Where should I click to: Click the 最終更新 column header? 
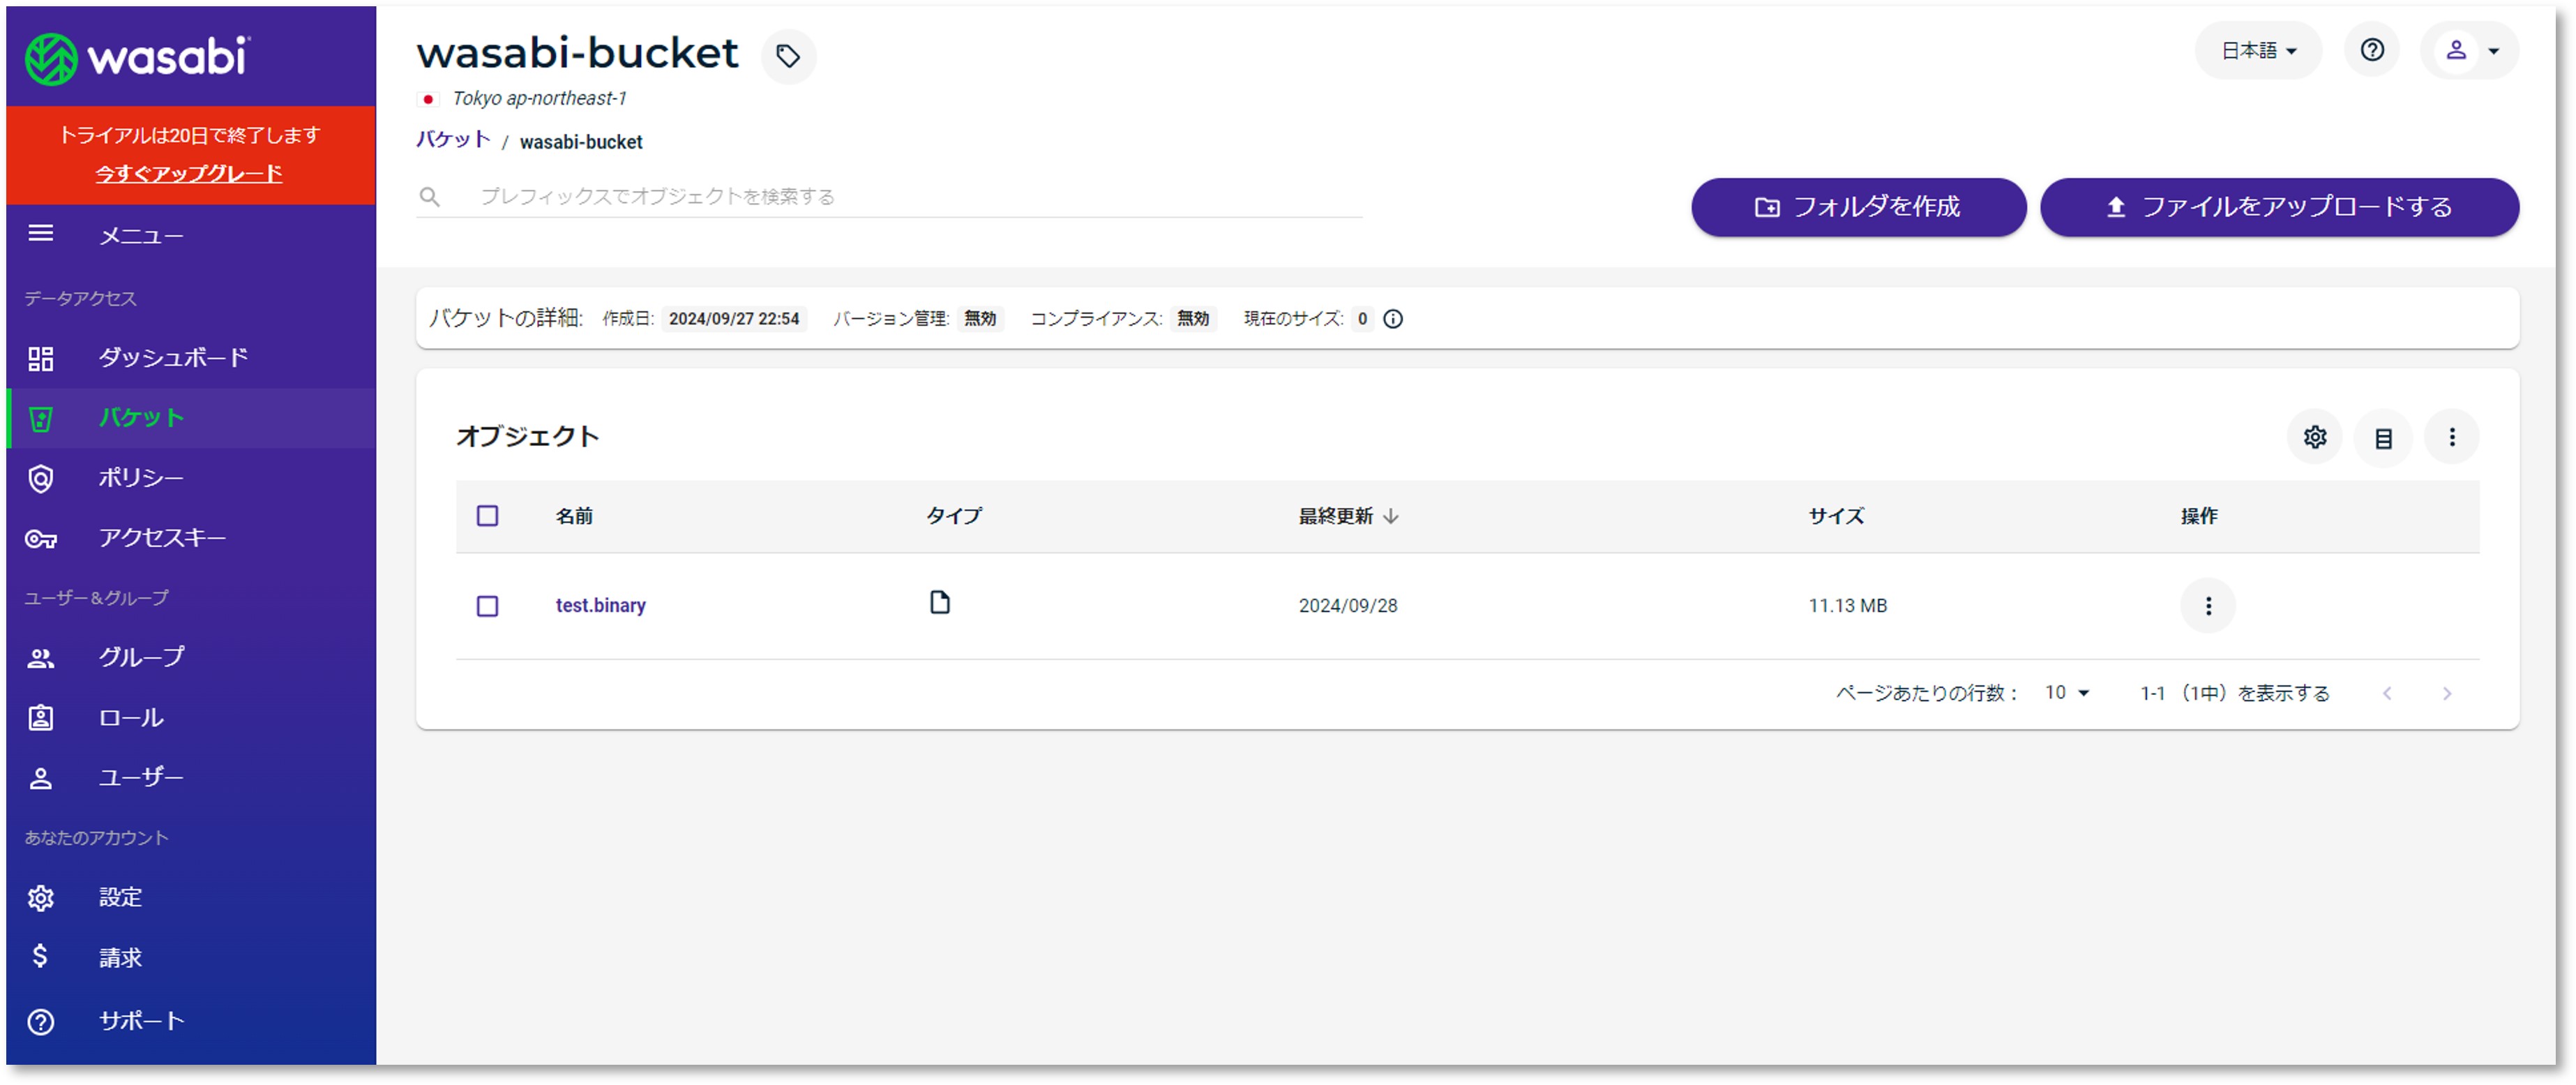tap(1335, 516)
